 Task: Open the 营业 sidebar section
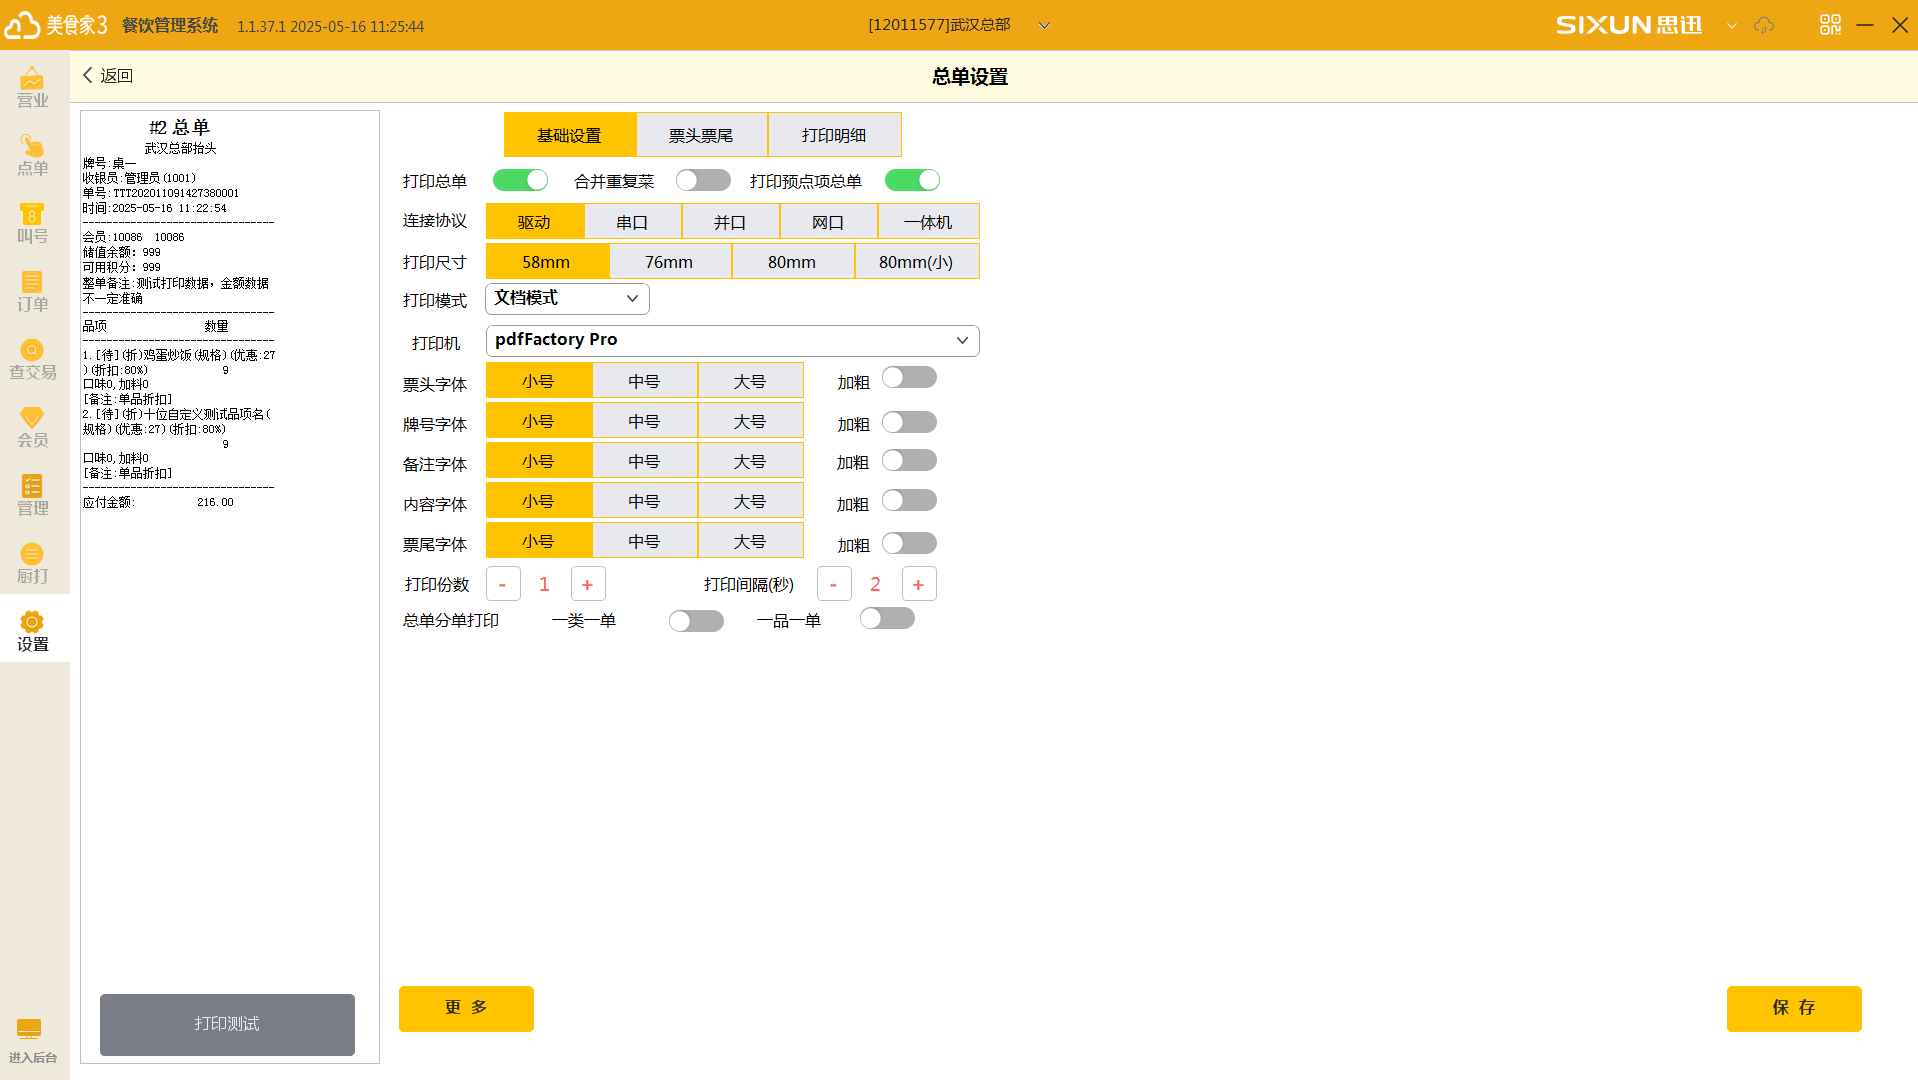(x=33, y=87)
